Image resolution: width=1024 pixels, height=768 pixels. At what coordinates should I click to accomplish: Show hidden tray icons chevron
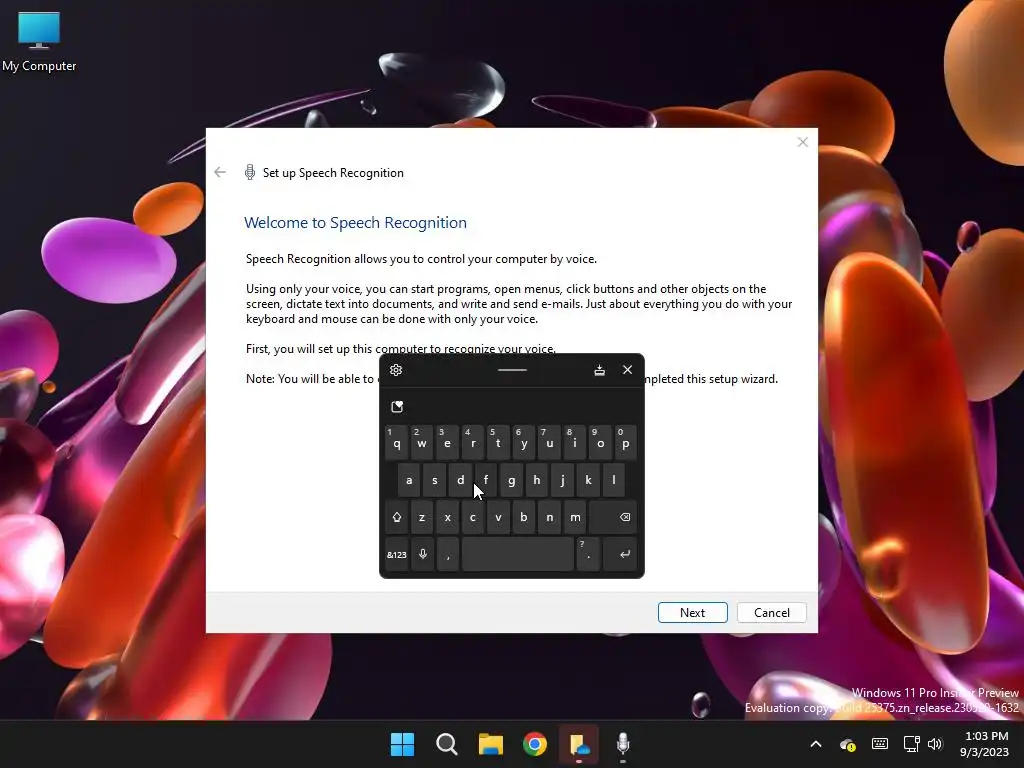point(816,744)
